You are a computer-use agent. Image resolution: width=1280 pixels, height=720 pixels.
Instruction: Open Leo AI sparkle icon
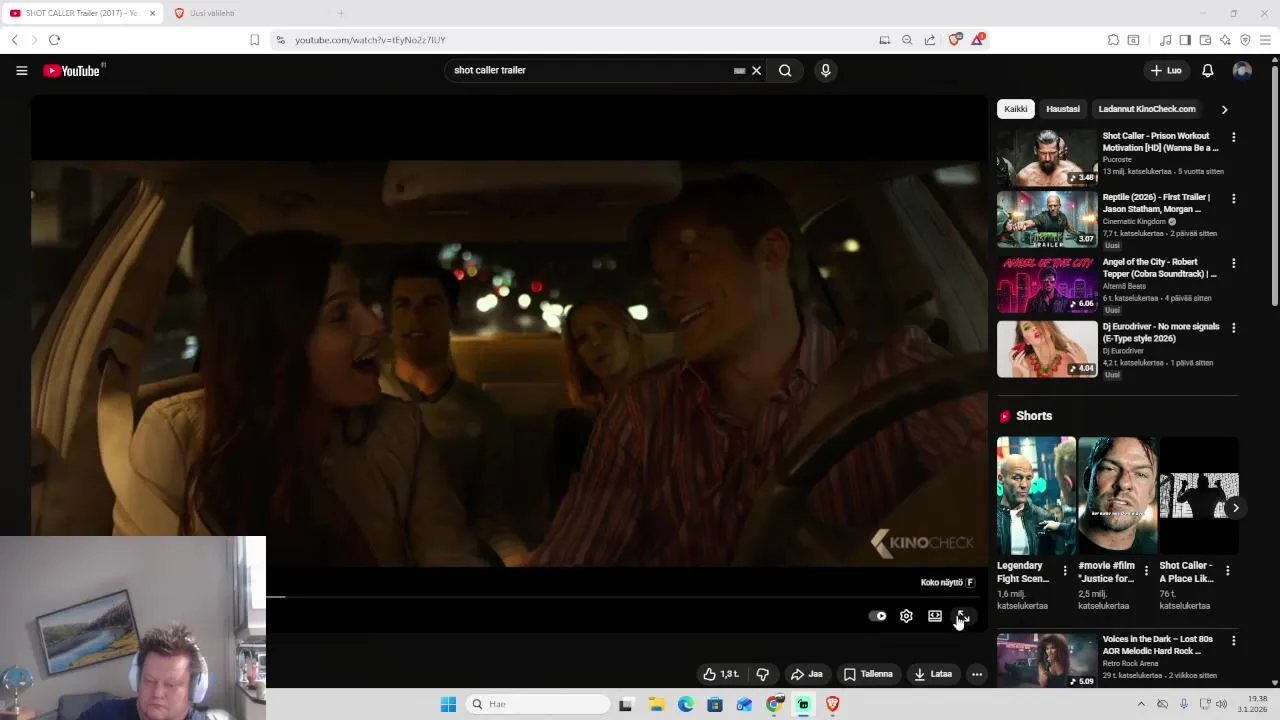coord(1225,40)
